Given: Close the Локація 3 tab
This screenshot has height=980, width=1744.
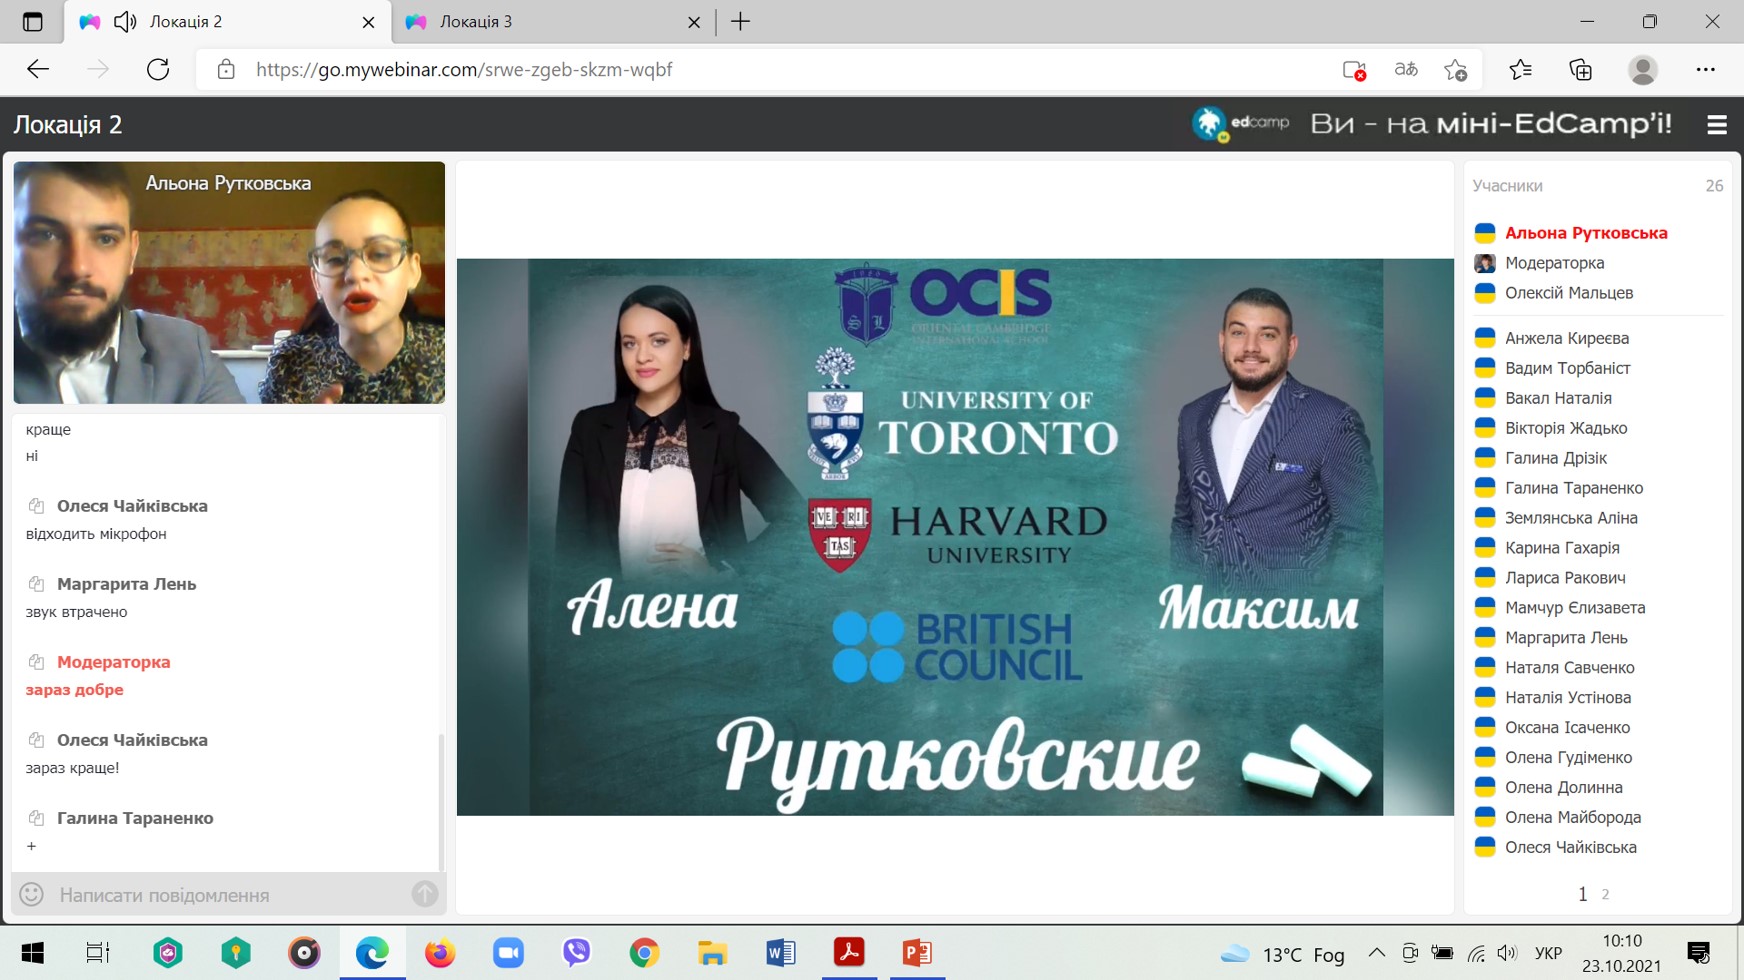Looking at the screenshot, I should 694,22.
